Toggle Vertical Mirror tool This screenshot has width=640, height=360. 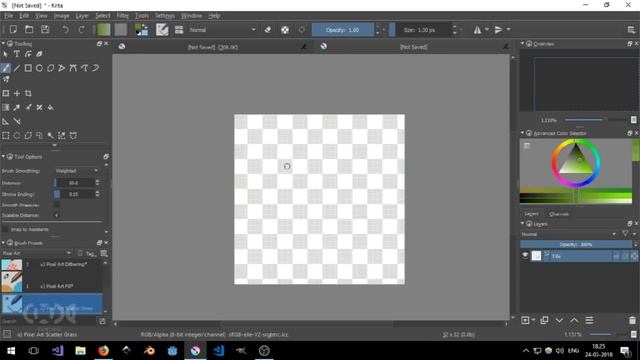[498, 30]
